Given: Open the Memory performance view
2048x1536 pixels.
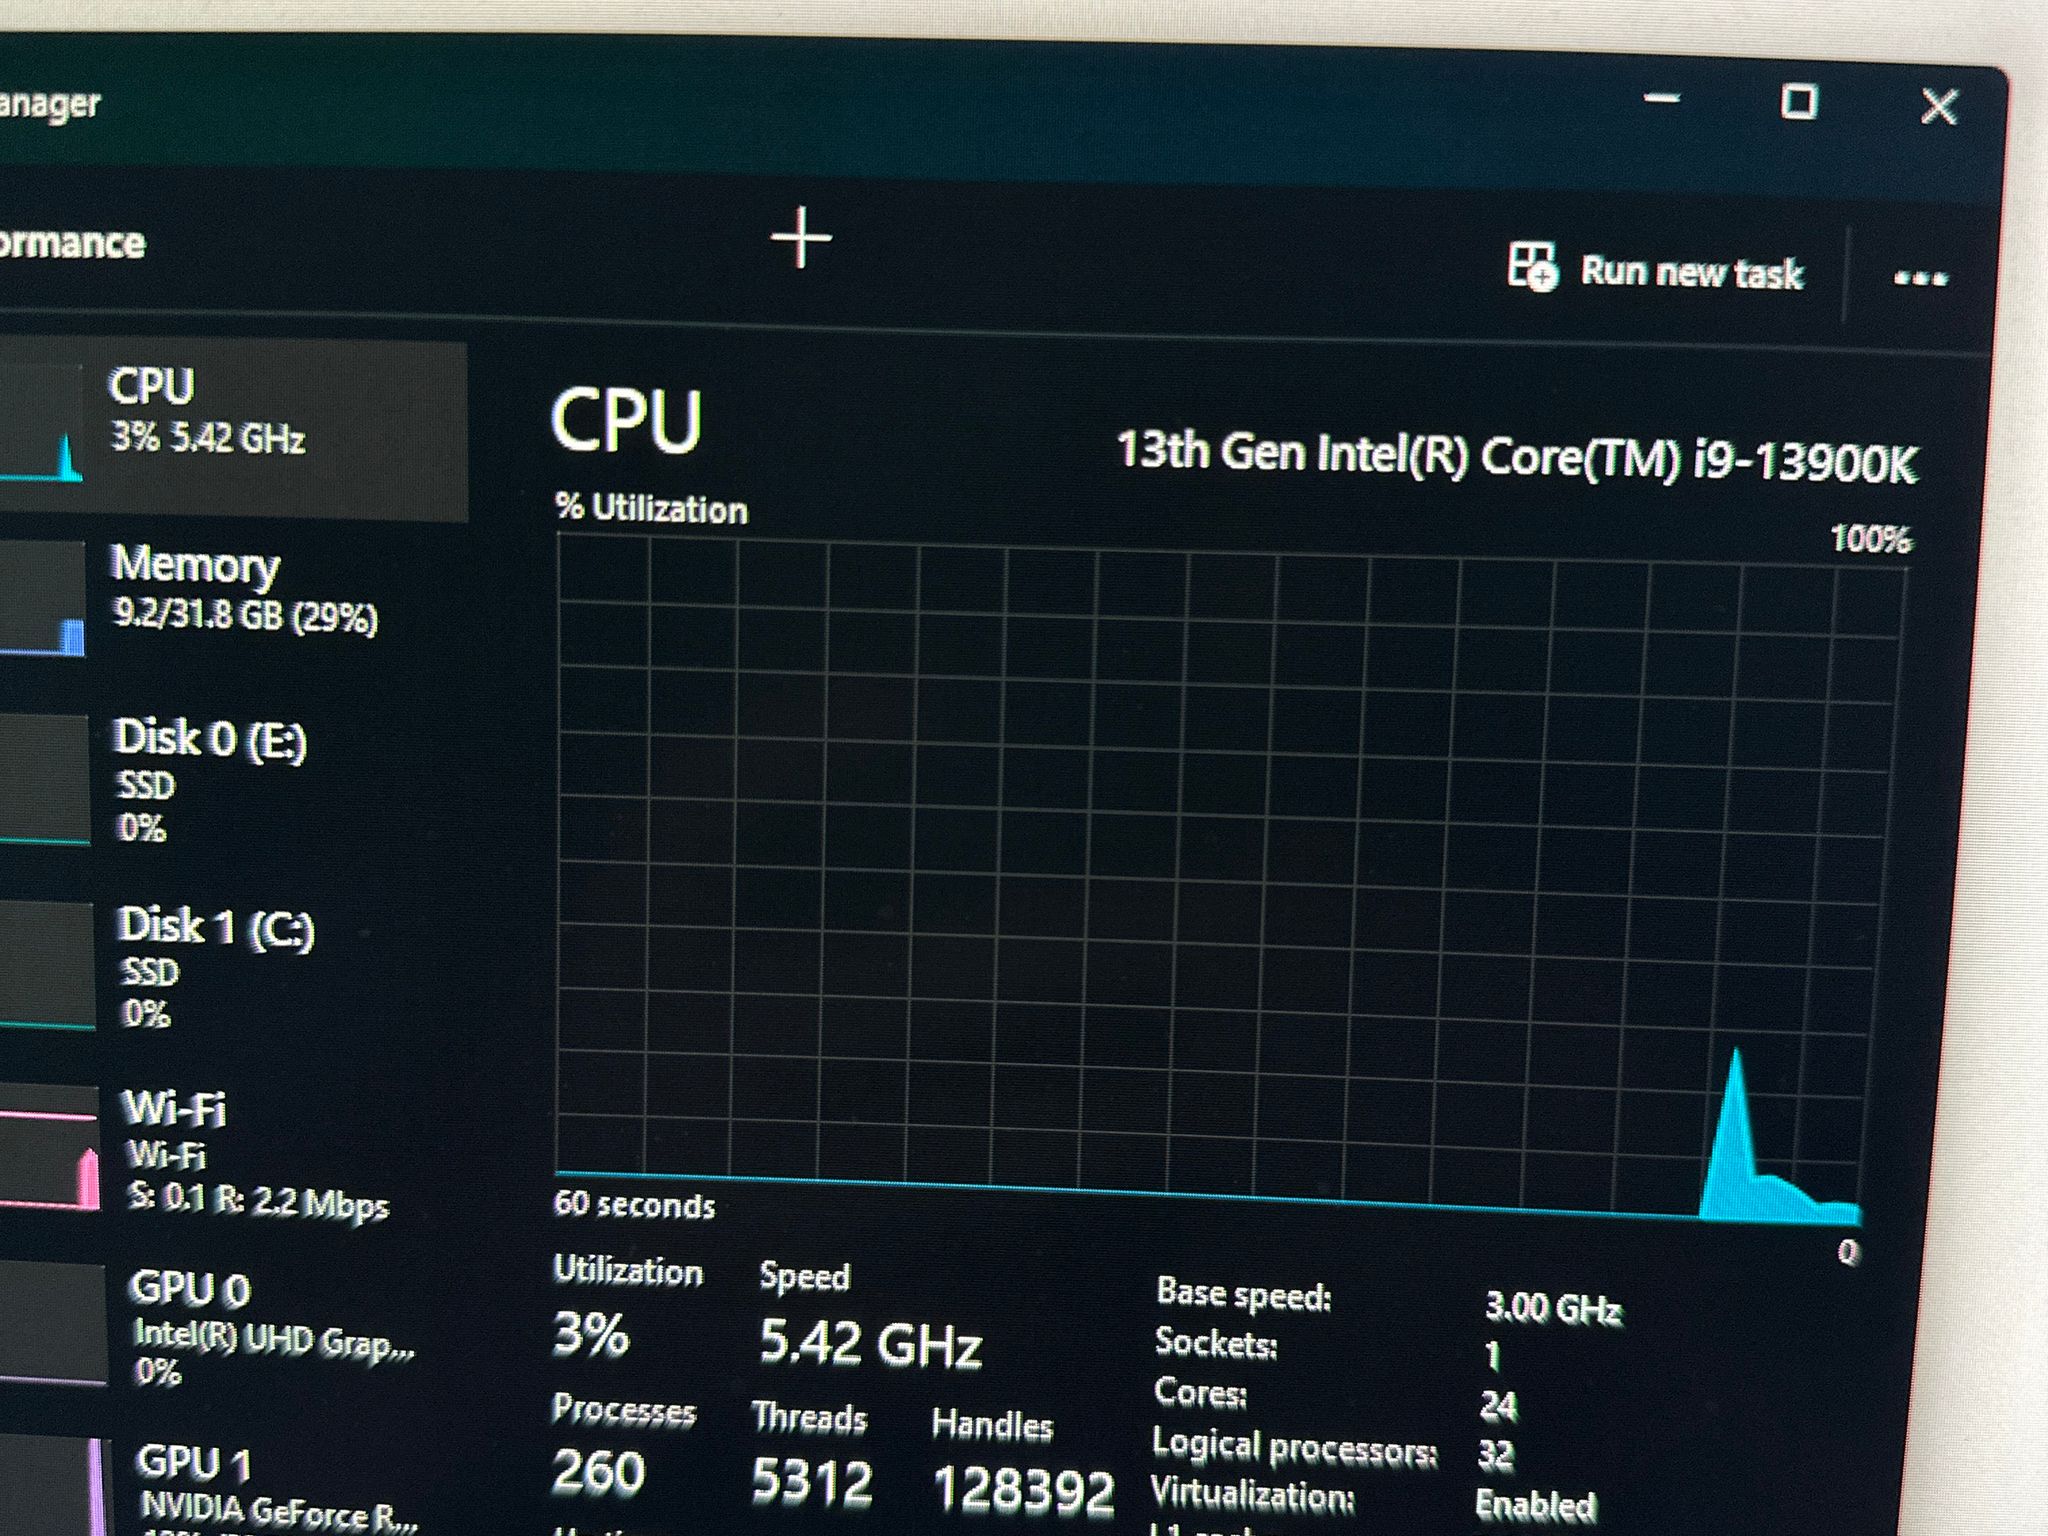Looking at the screenshot, I should pyautogui.click(x=232, y=604).
